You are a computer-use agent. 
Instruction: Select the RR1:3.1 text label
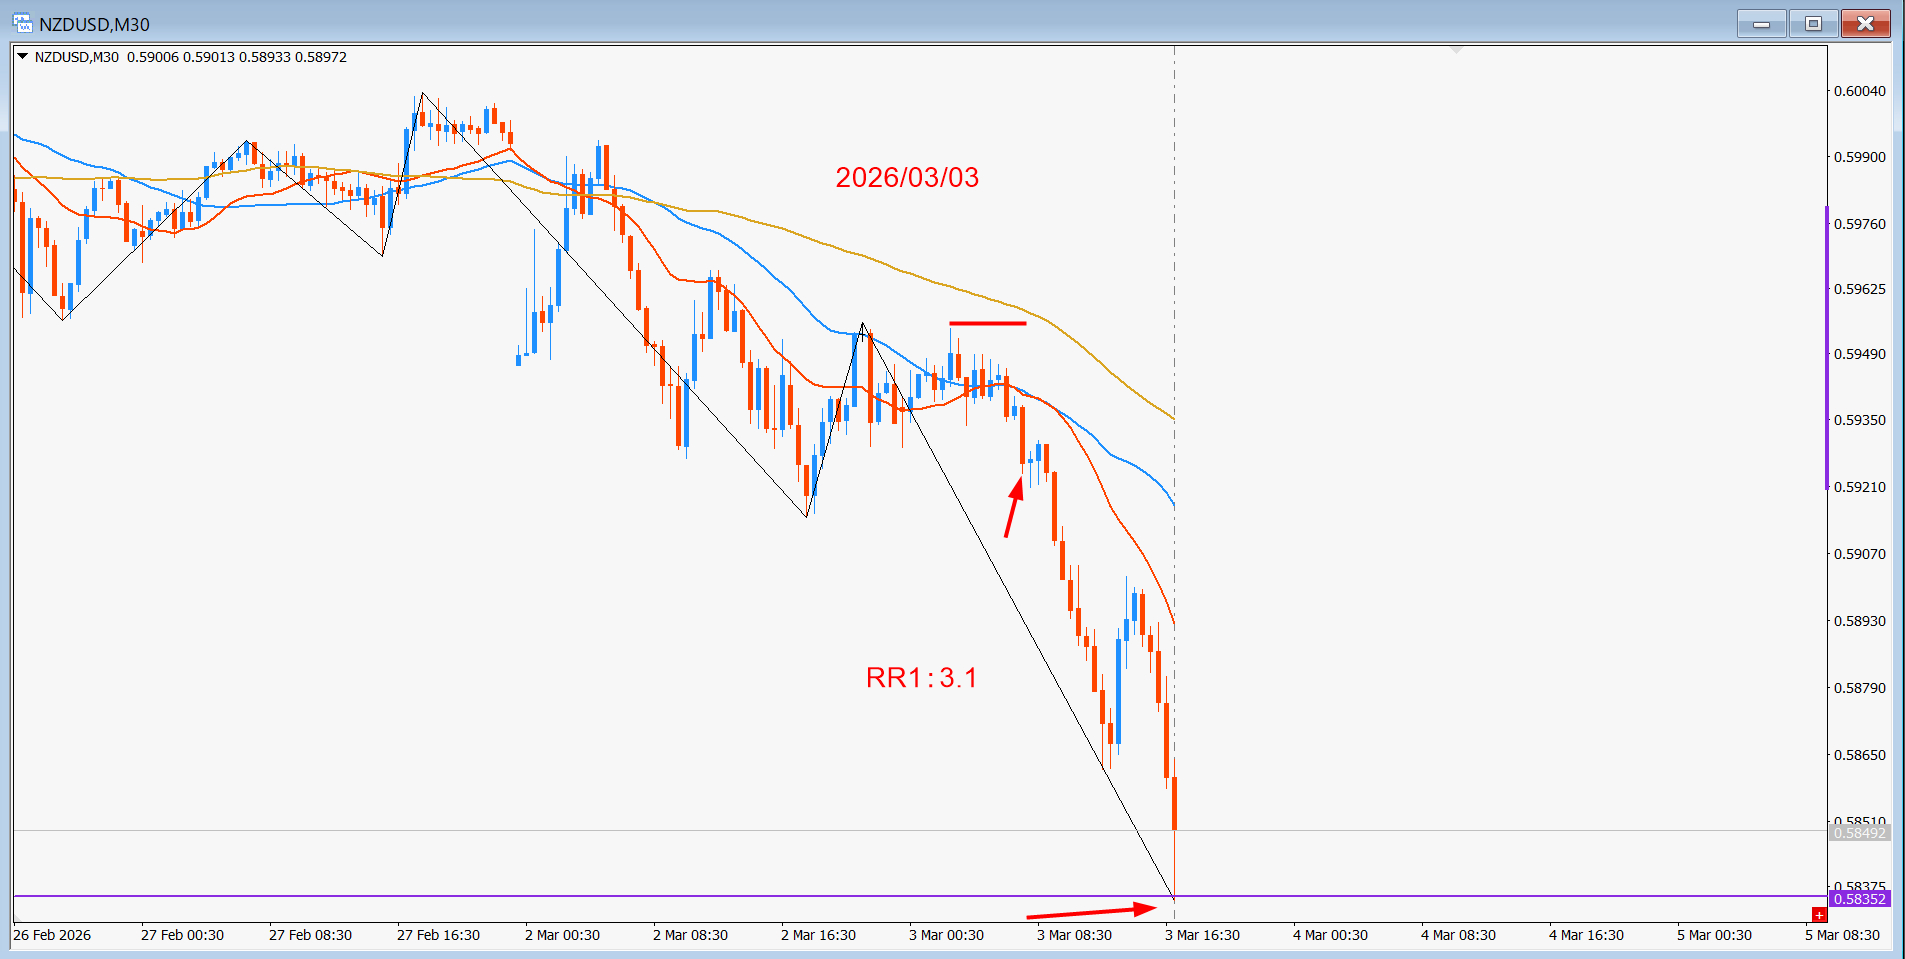pos(921,677)
